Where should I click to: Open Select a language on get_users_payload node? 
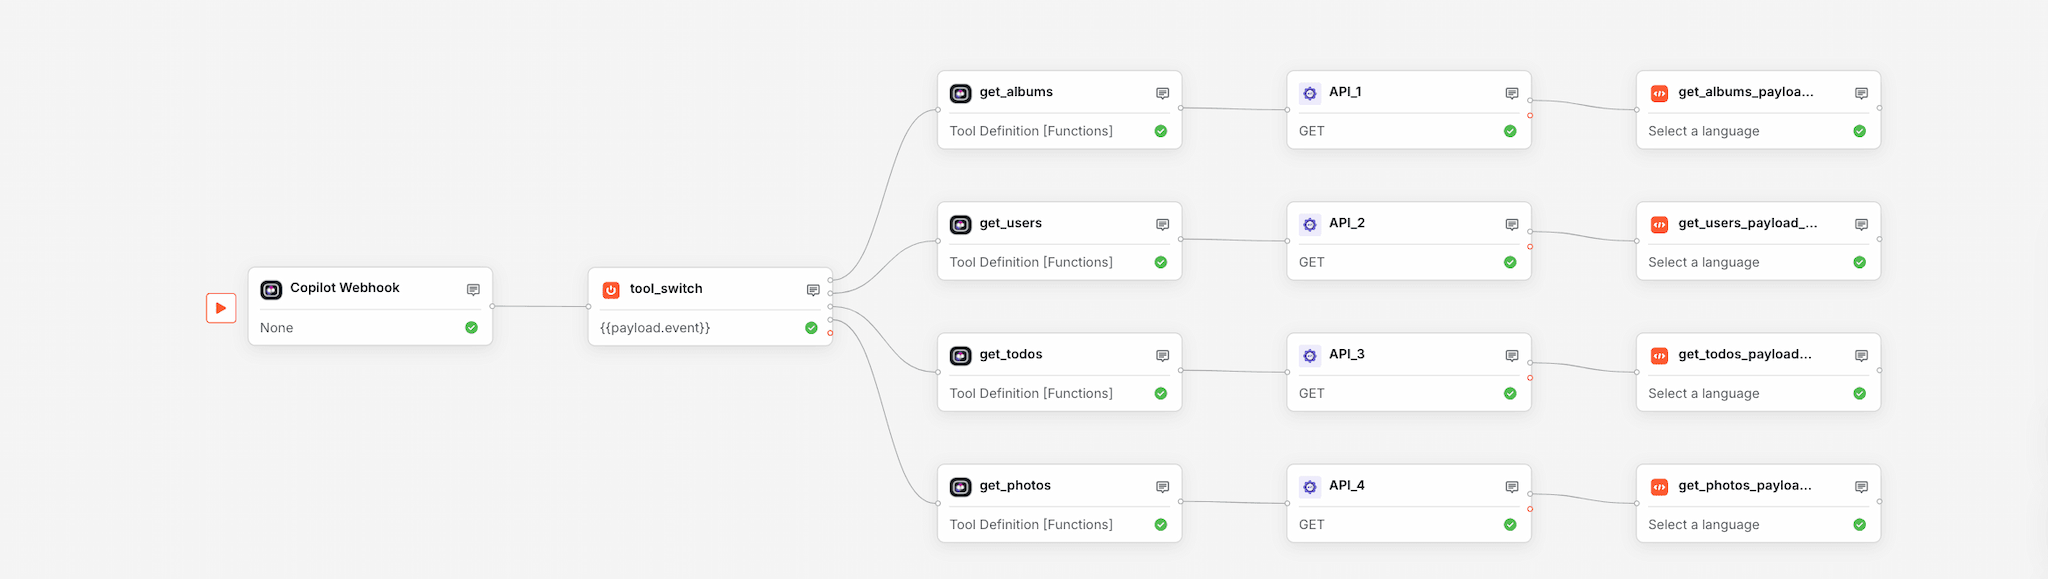(x=1703, y=262)
